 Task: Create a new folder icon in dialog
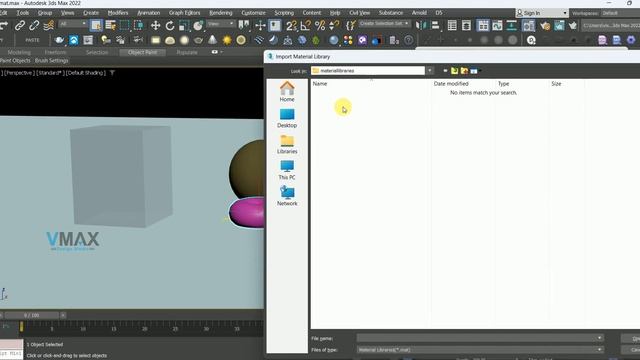(x=464, y=71)
